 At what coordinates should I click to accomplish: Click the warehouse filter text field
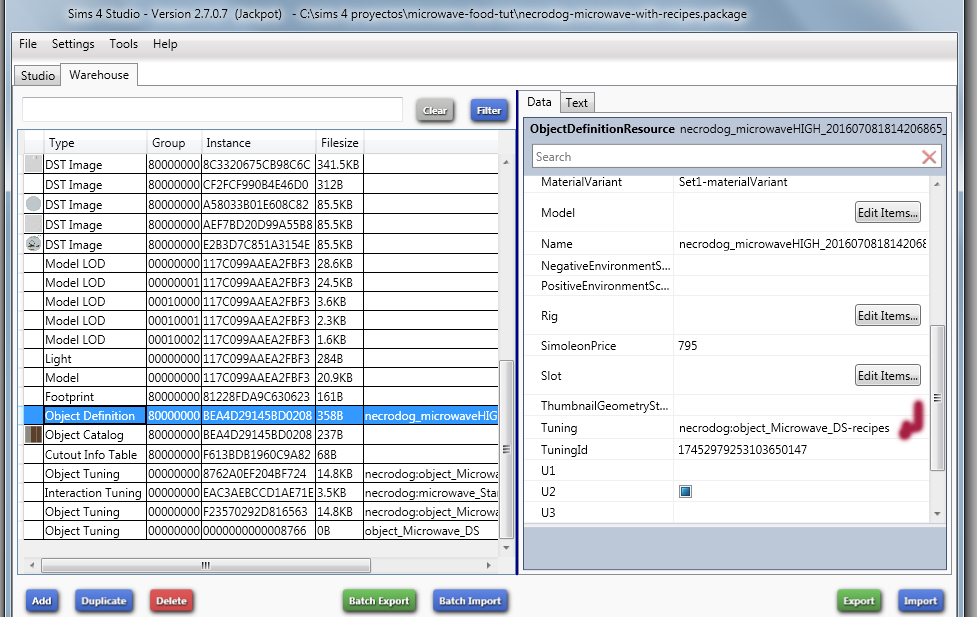pos(212,109)
